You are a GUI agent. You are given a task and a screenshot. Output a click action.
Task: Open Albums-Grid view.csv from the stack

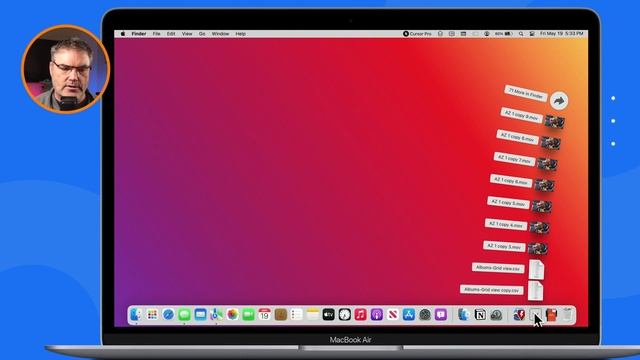tap(536, 270)
